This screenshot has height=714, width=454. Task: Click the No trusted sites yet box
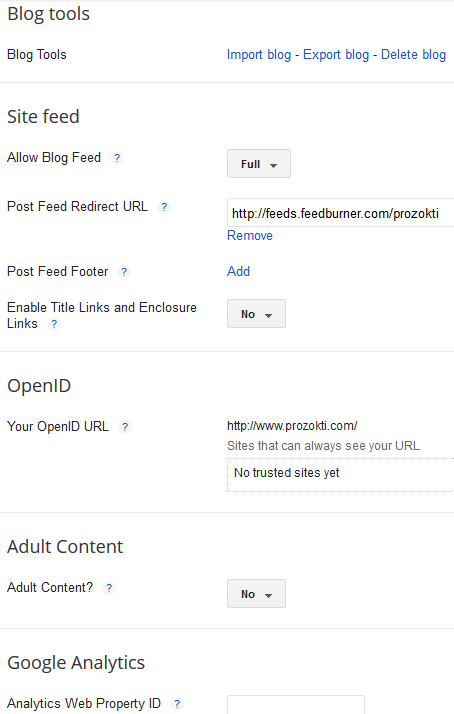(x=341, y=475)
